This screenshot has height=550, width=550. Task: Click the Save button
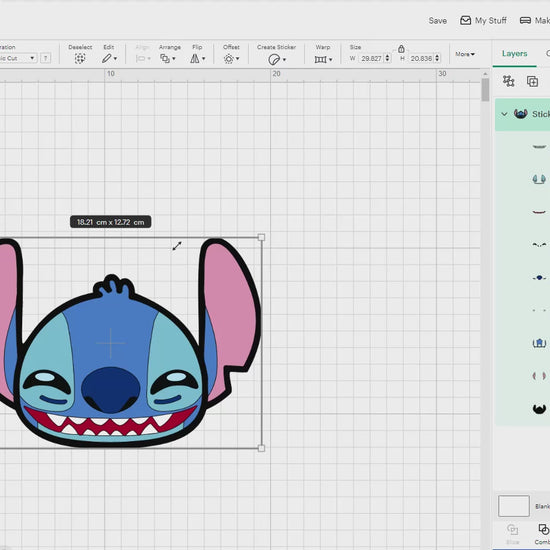437,21
